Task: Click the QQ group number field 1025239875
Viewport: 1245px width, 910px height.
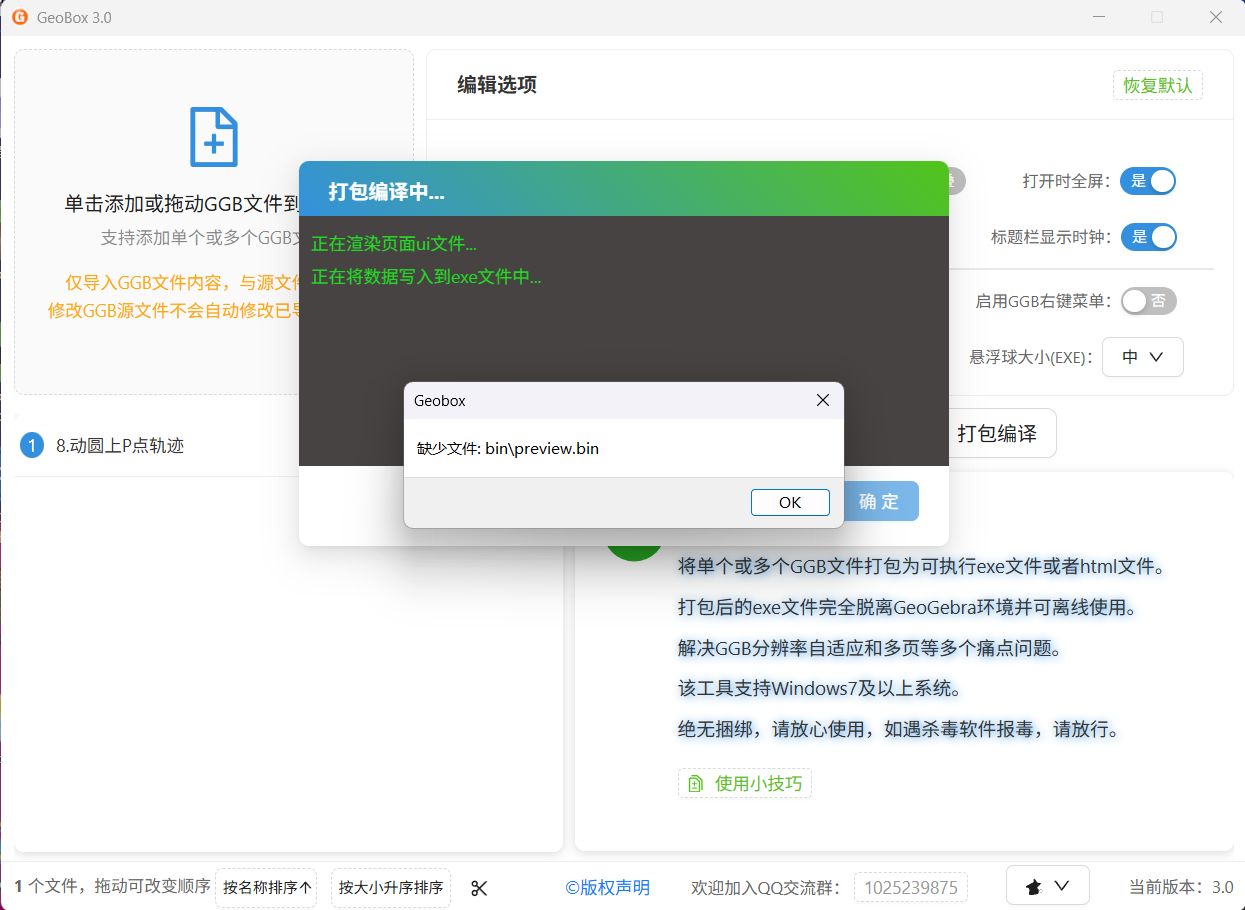Action: click(x=910, y=888)
